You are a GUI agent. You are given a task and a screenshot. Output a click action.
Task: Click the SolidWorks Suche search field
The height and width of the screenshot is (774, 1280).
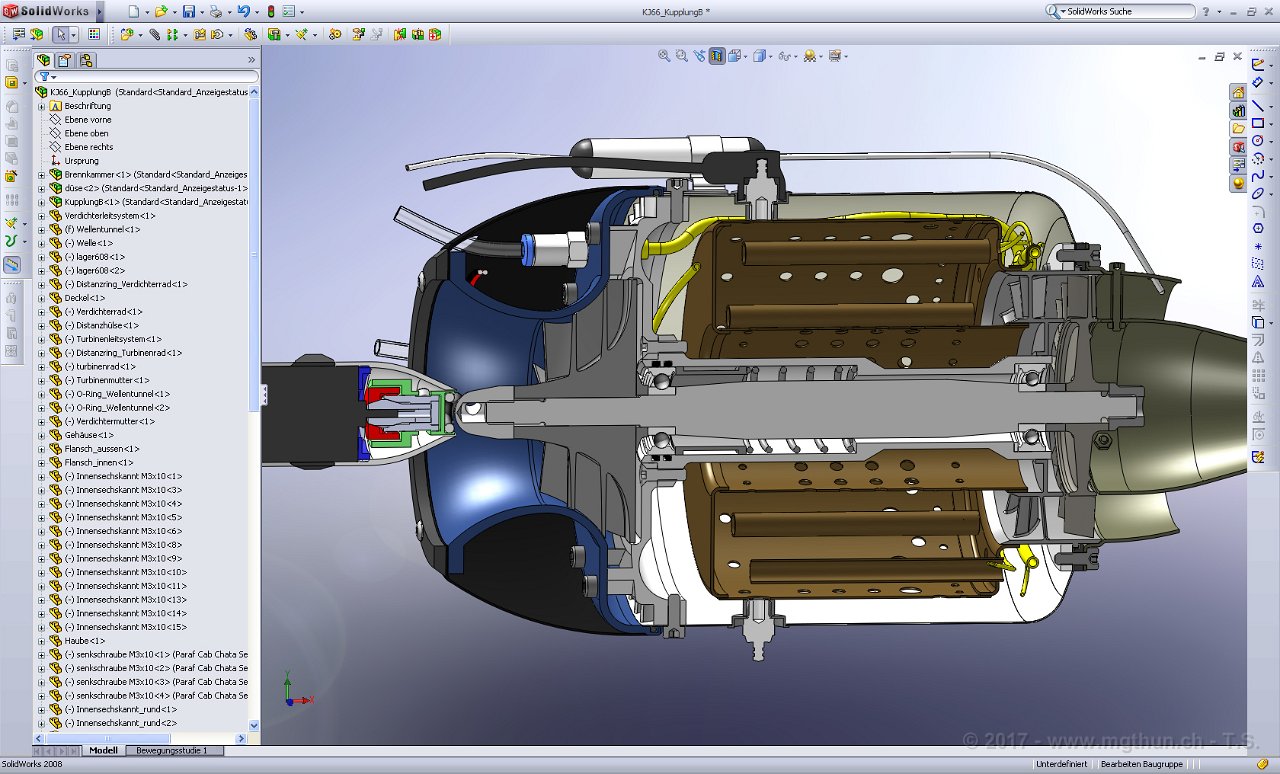point(1121,11)
